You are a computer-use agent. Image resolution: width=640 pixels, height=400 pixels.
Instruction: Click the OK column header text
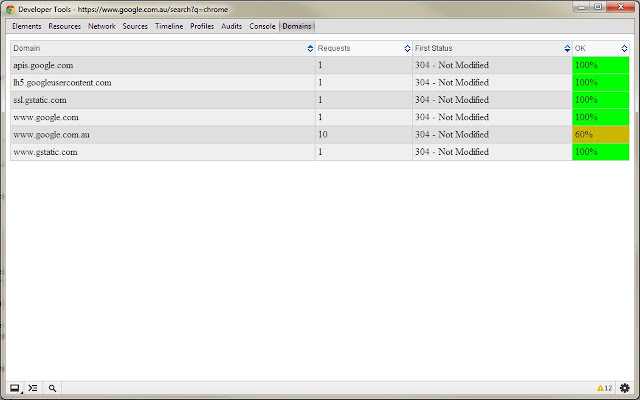click(x=580, y=48)
